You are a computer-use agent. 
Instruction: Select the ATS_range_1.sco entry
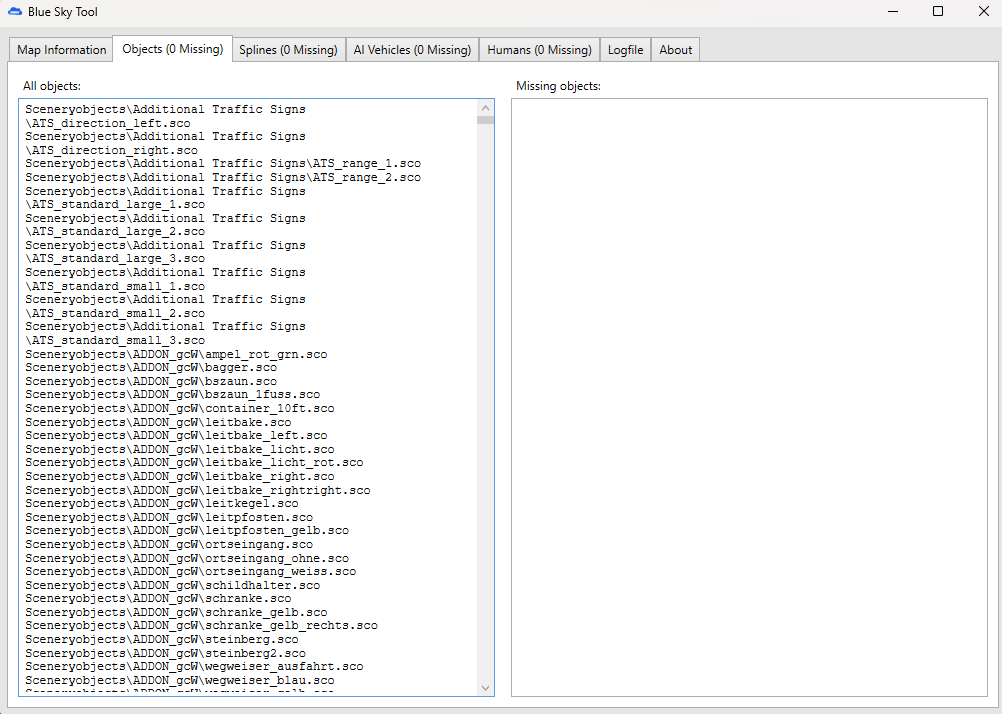pos(223,163)
